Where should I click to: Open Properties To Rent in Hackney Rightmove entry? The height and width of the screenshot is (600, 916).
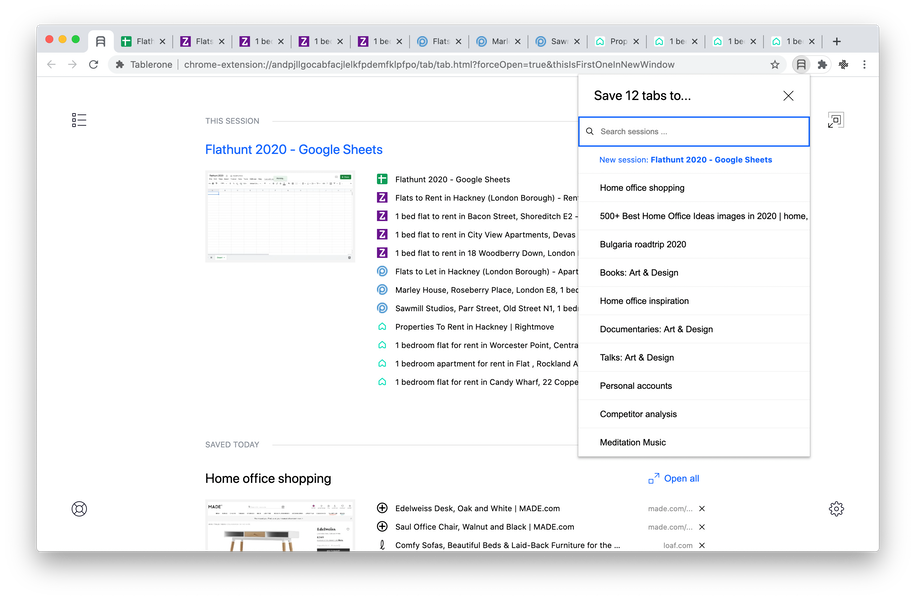click(x=474, y=327)
